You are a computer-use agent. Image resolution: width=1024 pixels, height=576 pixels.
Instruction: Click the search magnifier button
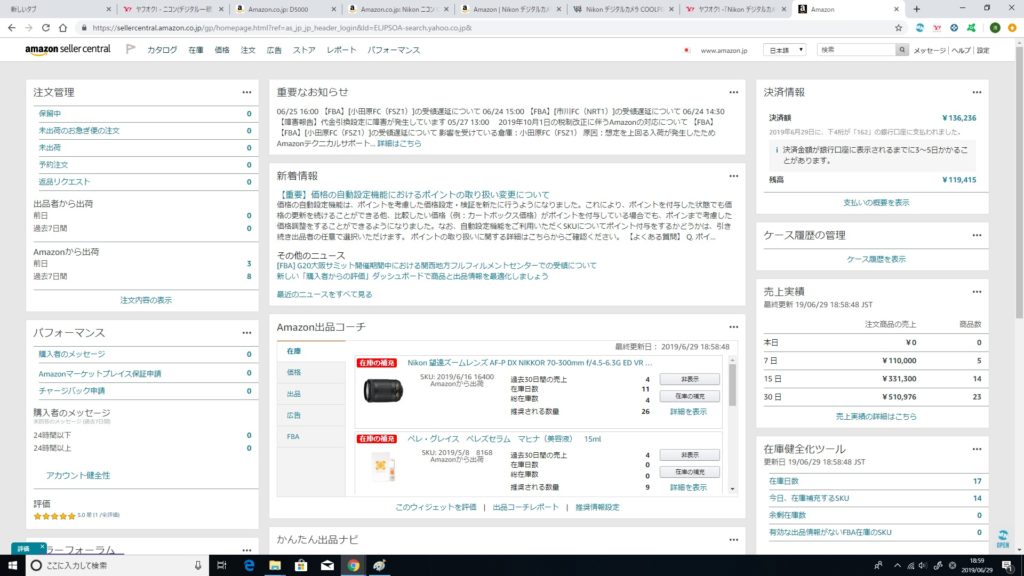click(902, 50)
